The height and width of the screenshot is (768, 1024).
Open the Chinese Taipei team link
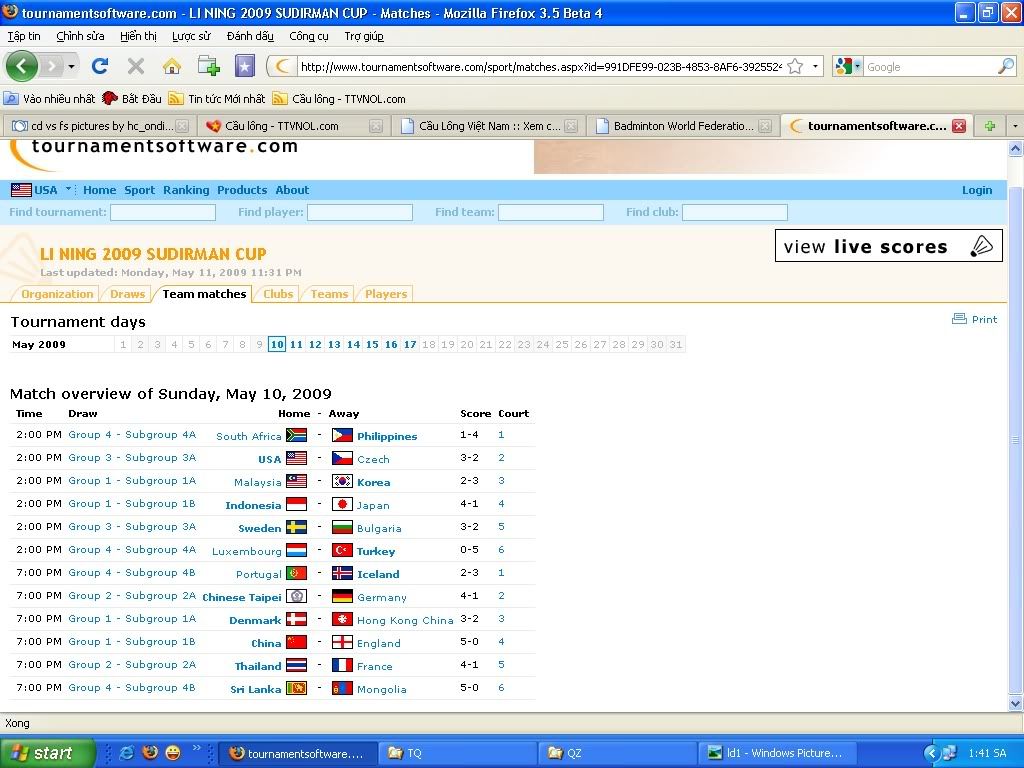[x=242, y=597]
